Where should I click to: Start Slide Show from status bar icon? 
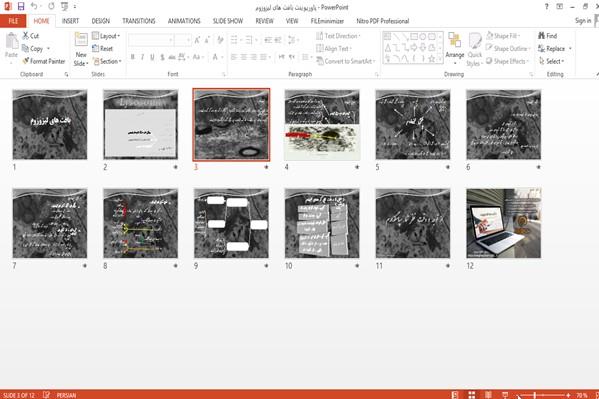[505, 395]
